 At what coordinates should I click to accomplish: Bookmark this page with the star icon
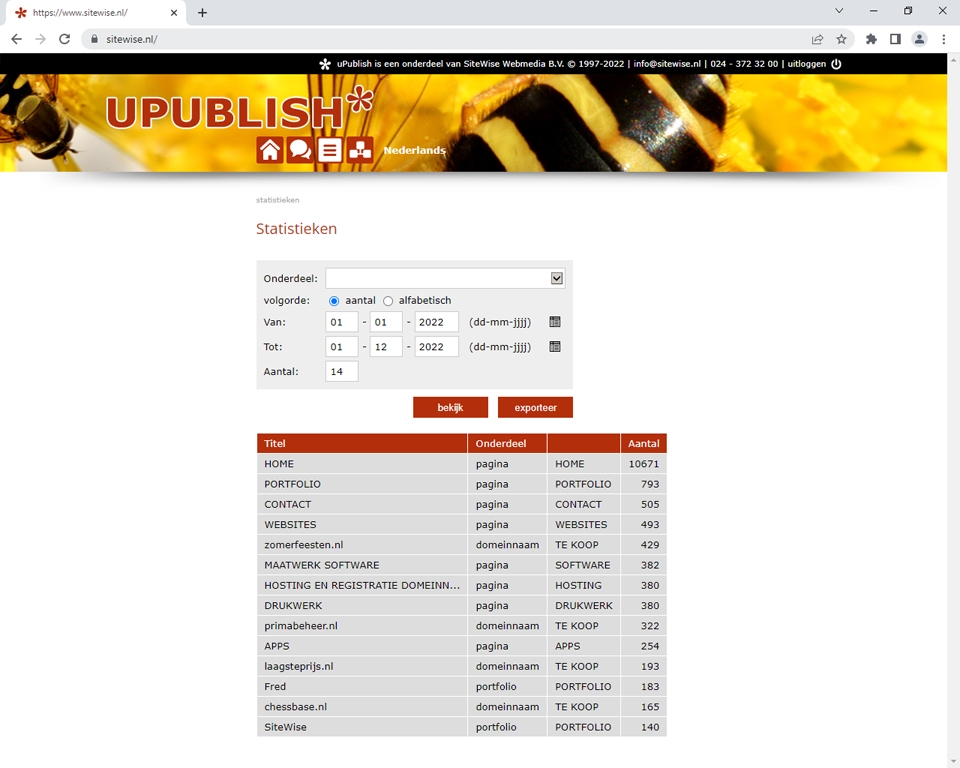tap(841, 39)
